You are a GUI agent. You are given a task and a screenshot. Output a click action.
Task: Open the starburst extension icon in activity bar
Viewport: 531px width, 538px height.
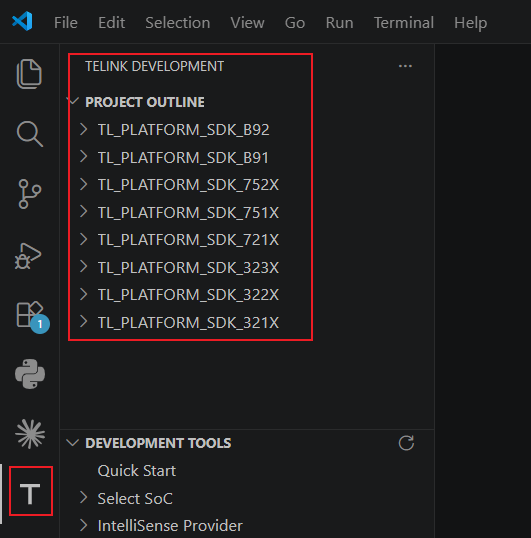[30, 434]
